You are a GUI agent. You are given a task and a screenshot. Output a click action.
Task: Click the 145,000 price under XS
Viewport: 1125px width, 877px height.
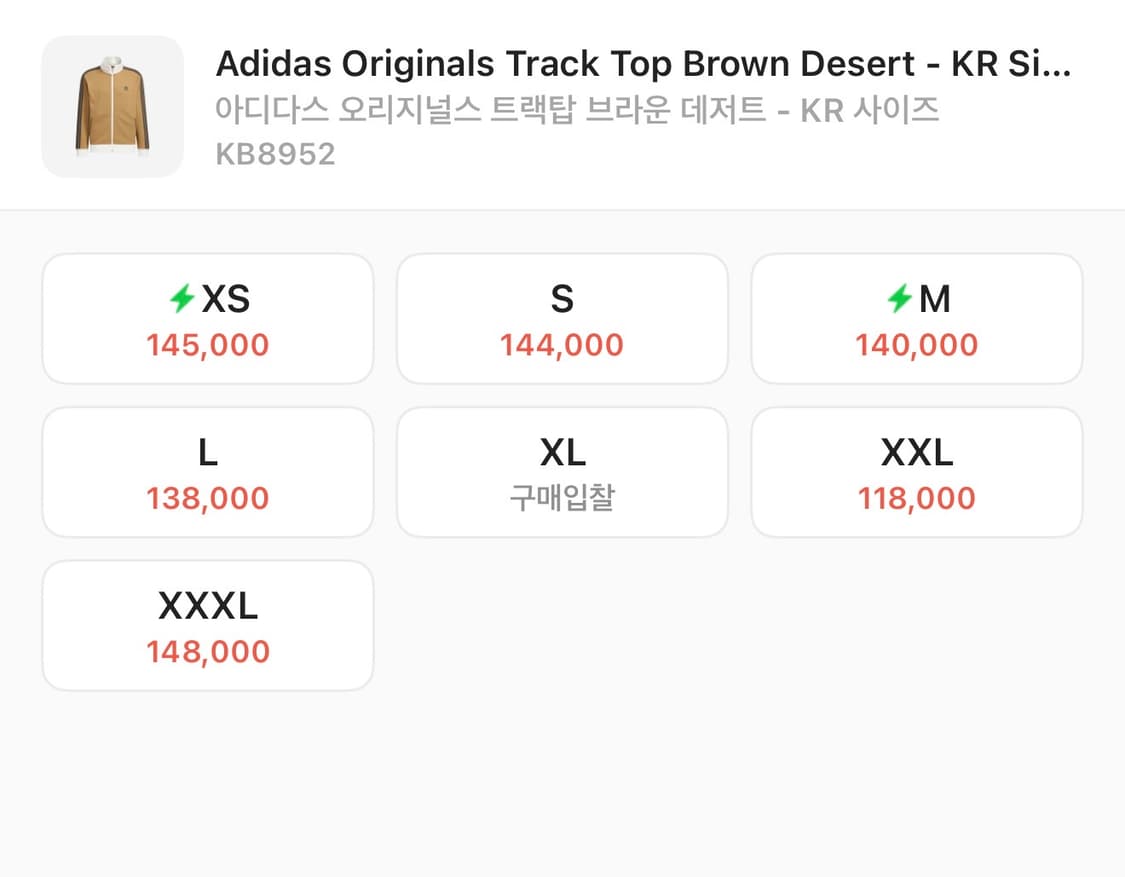207,345
